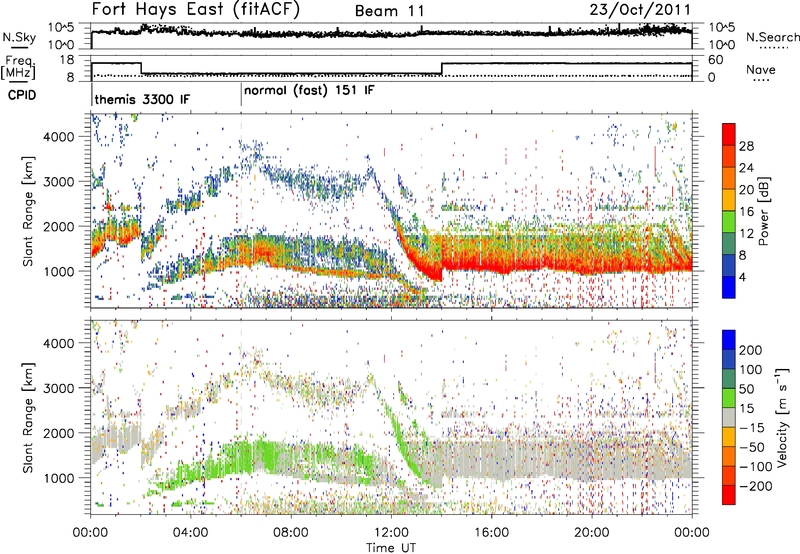
Task: Select the 'themis 3300 IF' CPID text
Action: coord(142,99)
